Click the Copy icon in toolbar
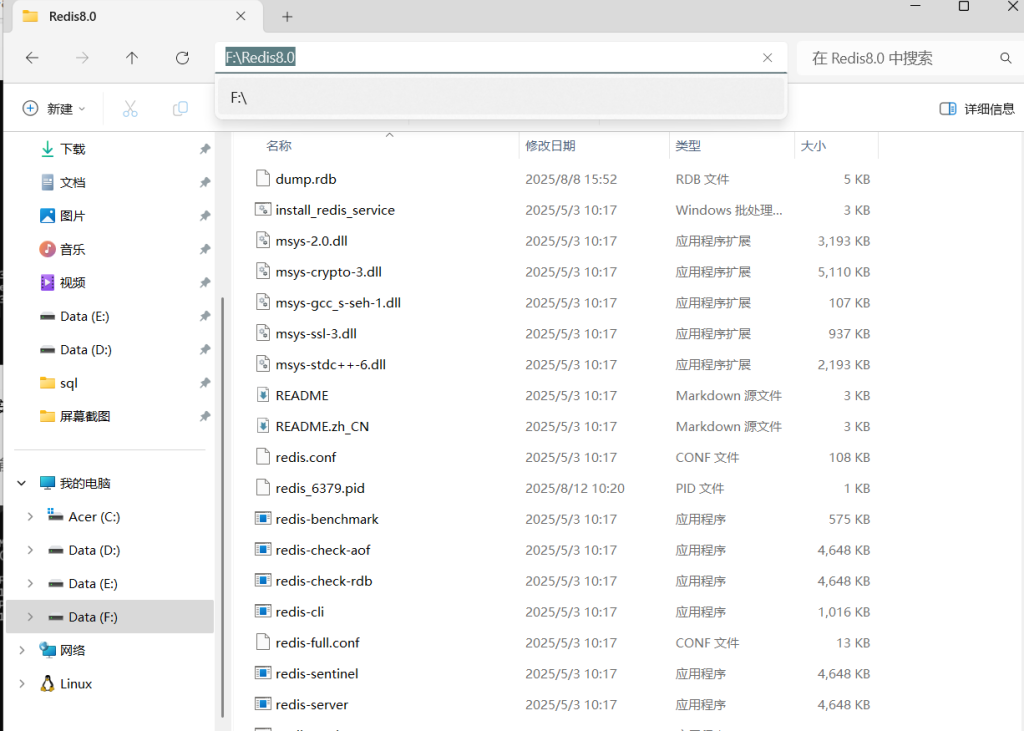This screenshot has width=1024, height=731. tap(180, 109)
